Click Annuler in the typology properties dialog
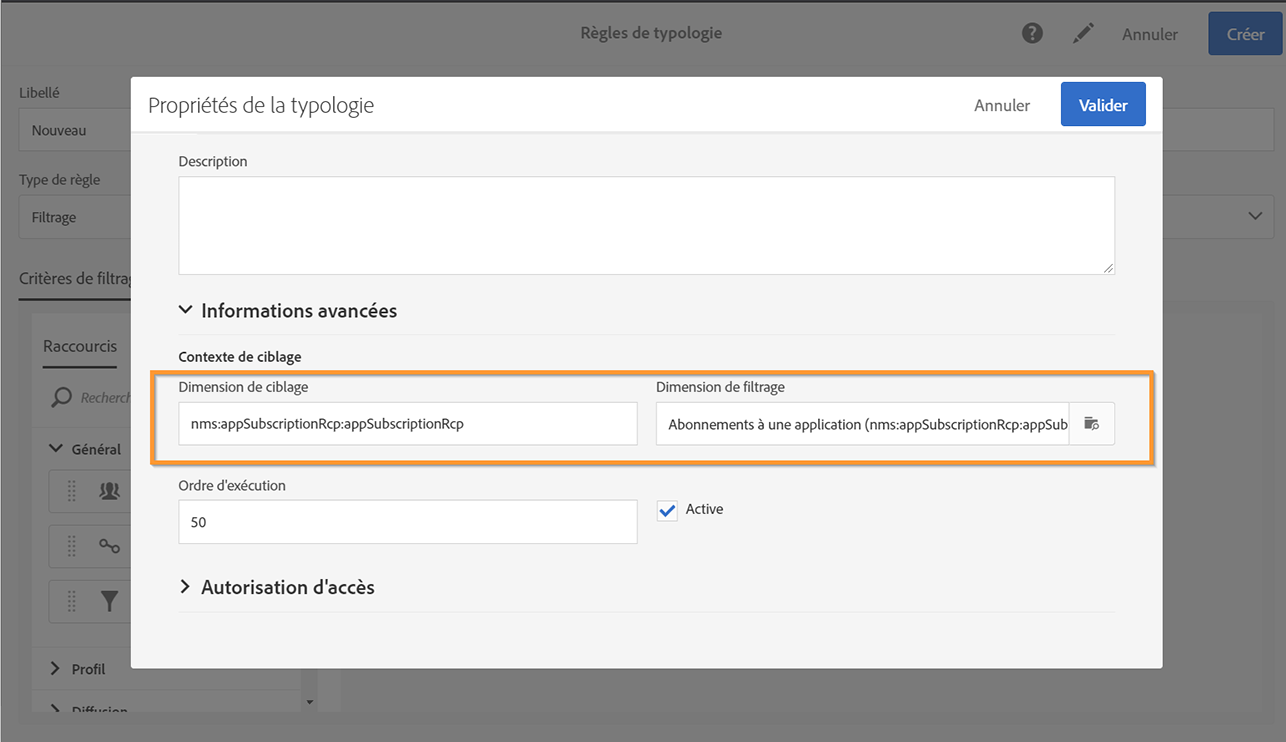 tap(1002, 105)
